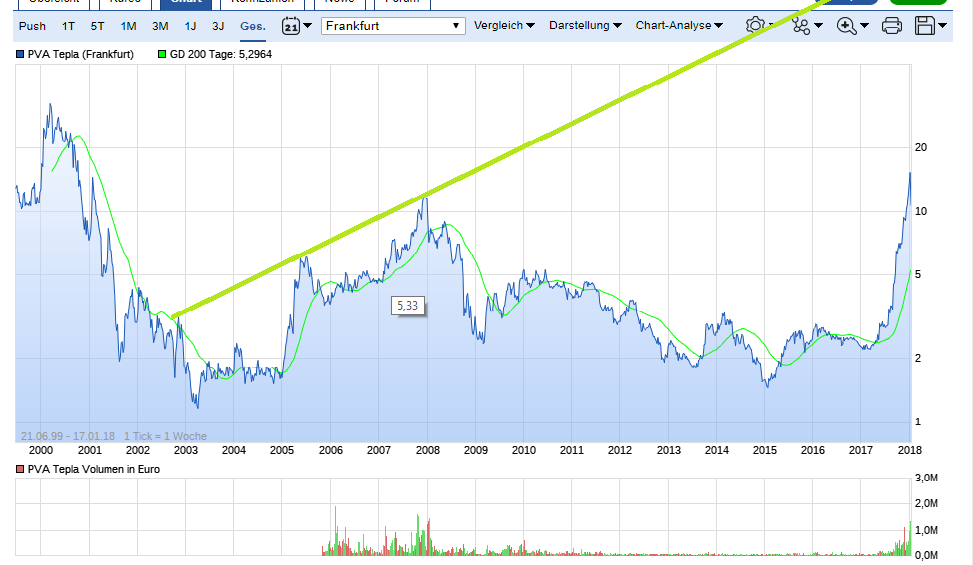
Task: Expand the Chart-Analyse menu
Action: click(679, 25)
